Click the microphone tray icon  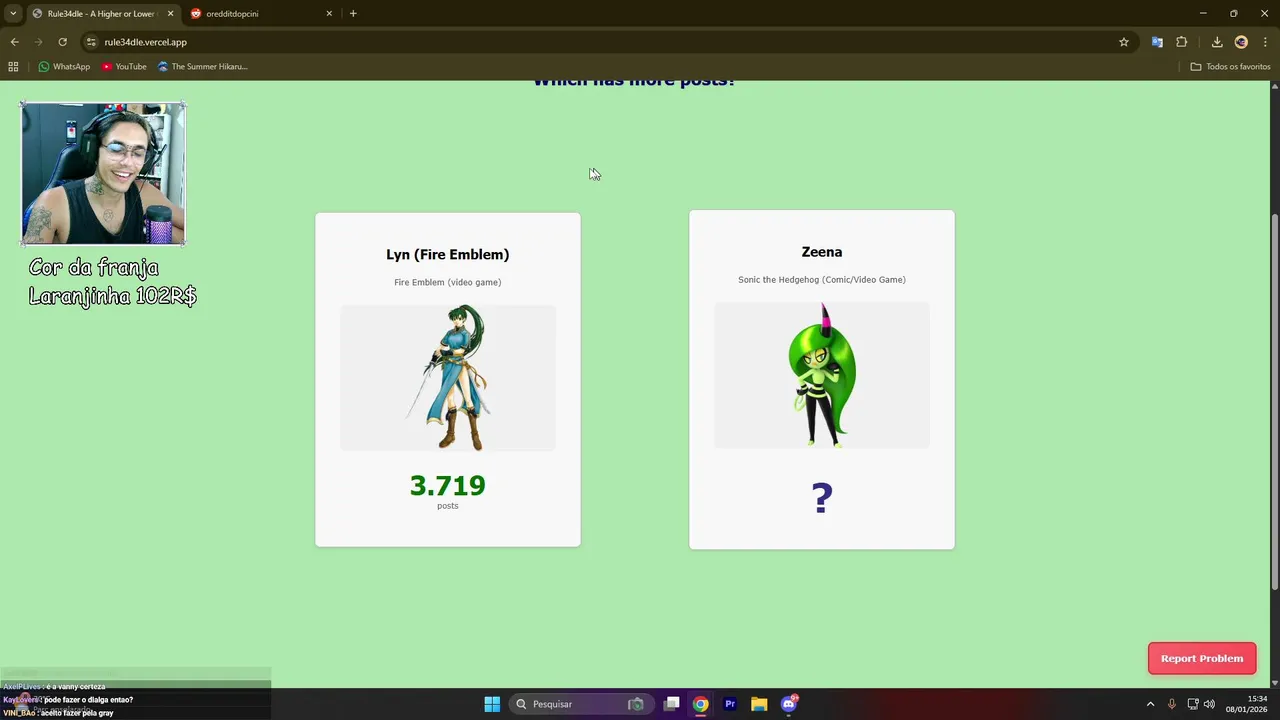pos(1172,704)
